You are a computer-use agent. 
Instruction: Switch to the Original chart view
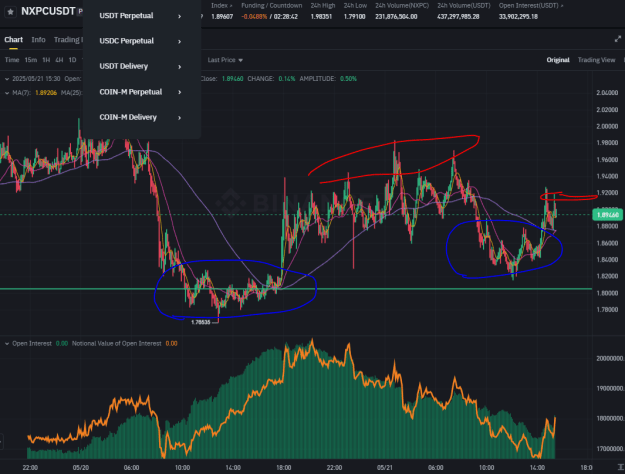coord(558,60)
